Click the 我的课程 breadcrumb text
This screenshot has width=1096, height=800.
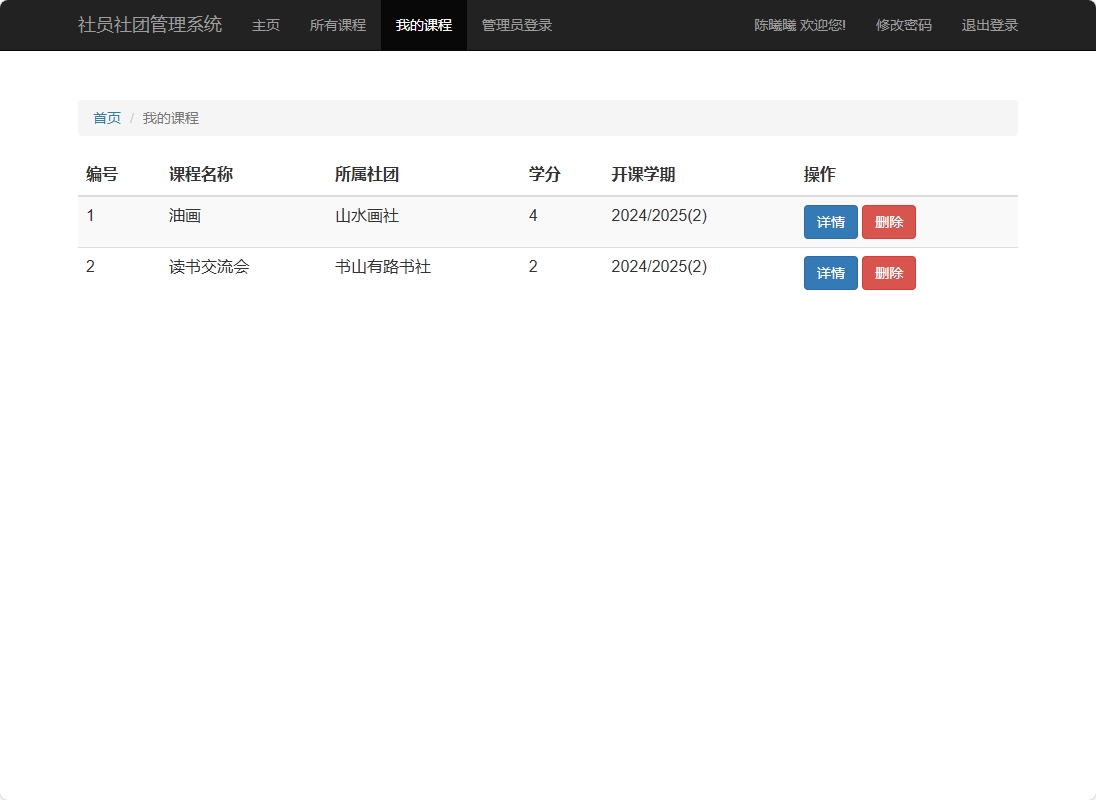coord(169,117)
